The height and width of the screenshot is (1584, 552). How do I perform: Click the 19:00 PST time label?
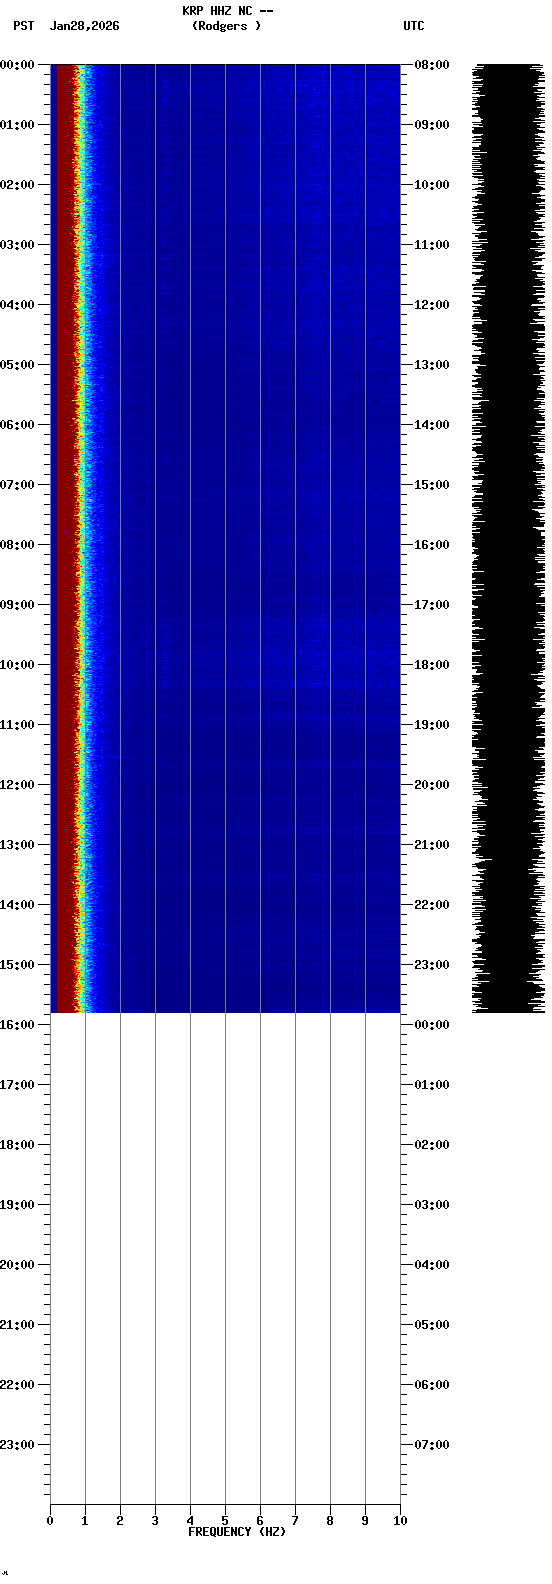point(17,1205)
